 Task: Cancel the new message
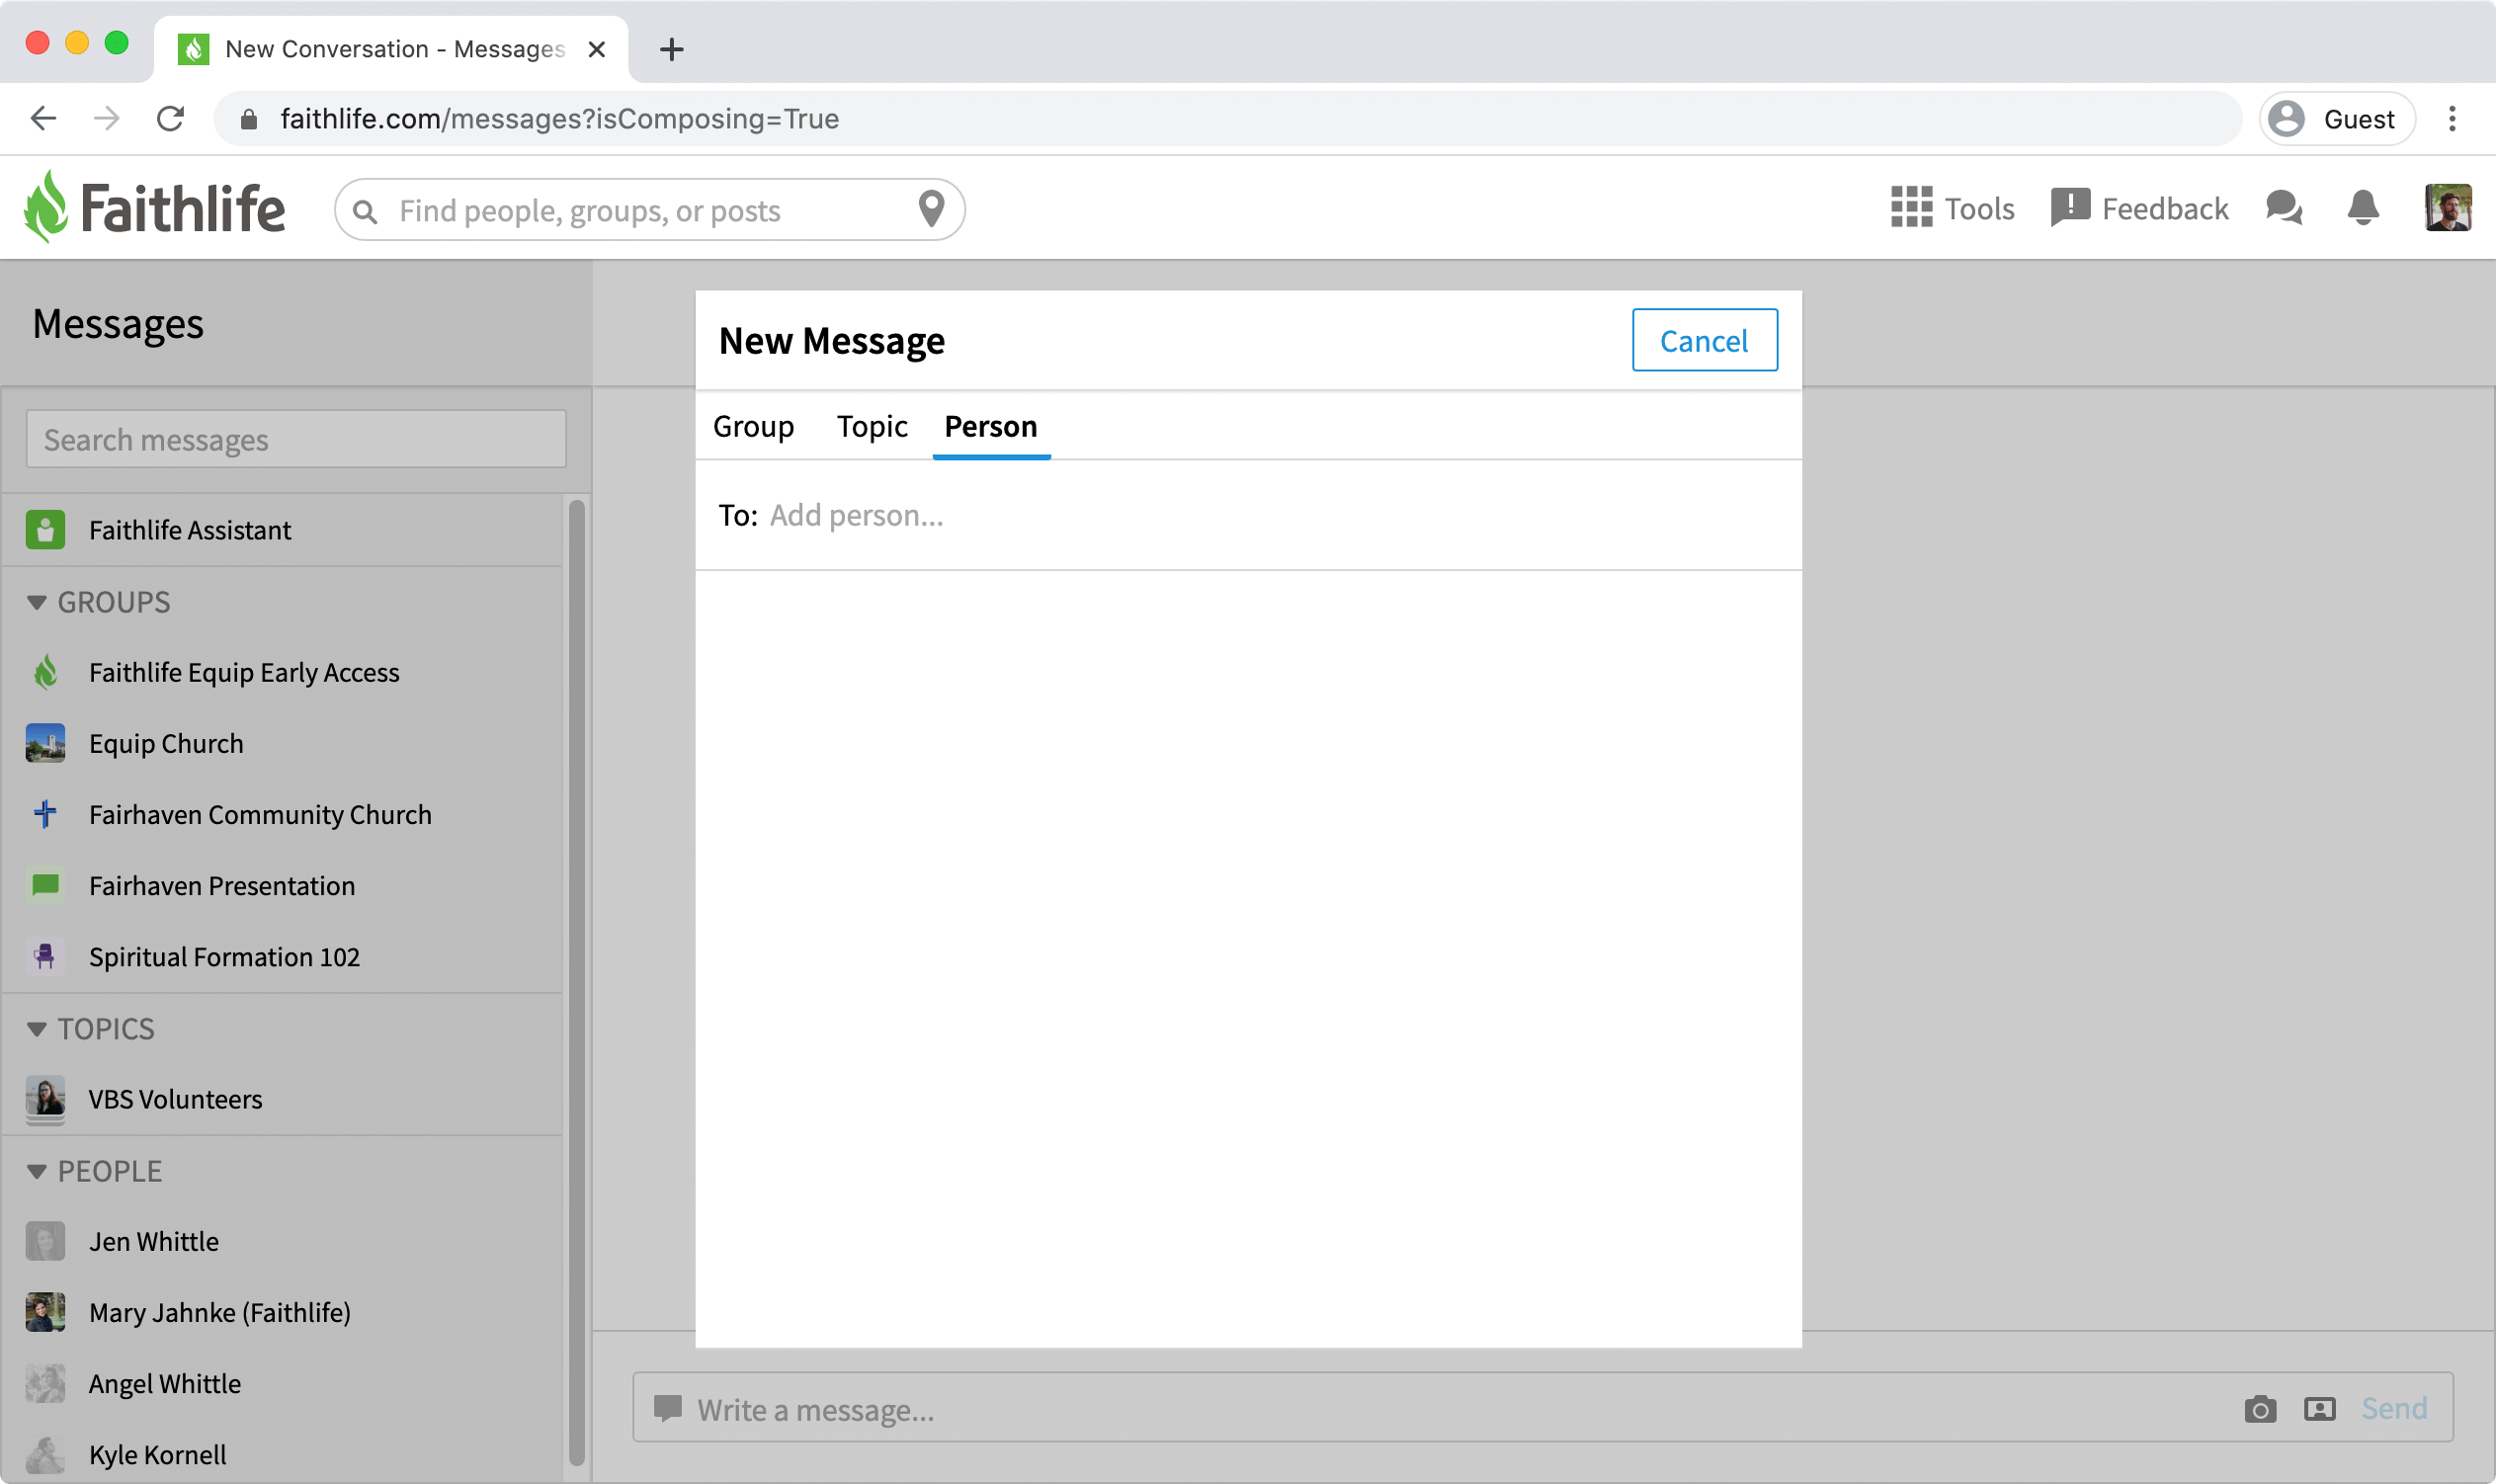coord(1704,341)
